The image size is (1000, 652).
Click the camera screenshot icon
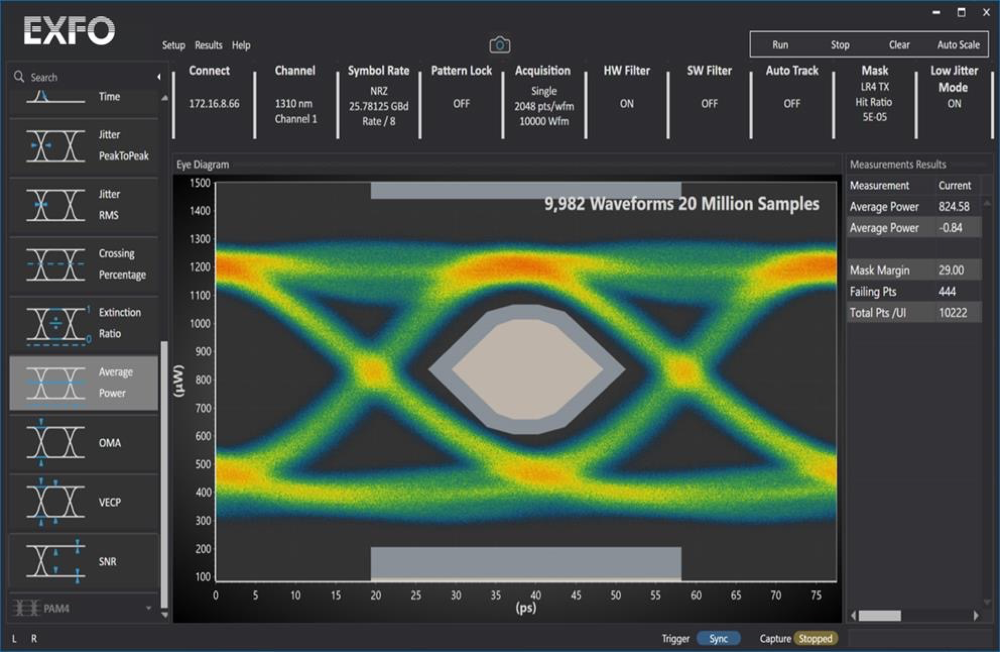[x=499, y=45]
